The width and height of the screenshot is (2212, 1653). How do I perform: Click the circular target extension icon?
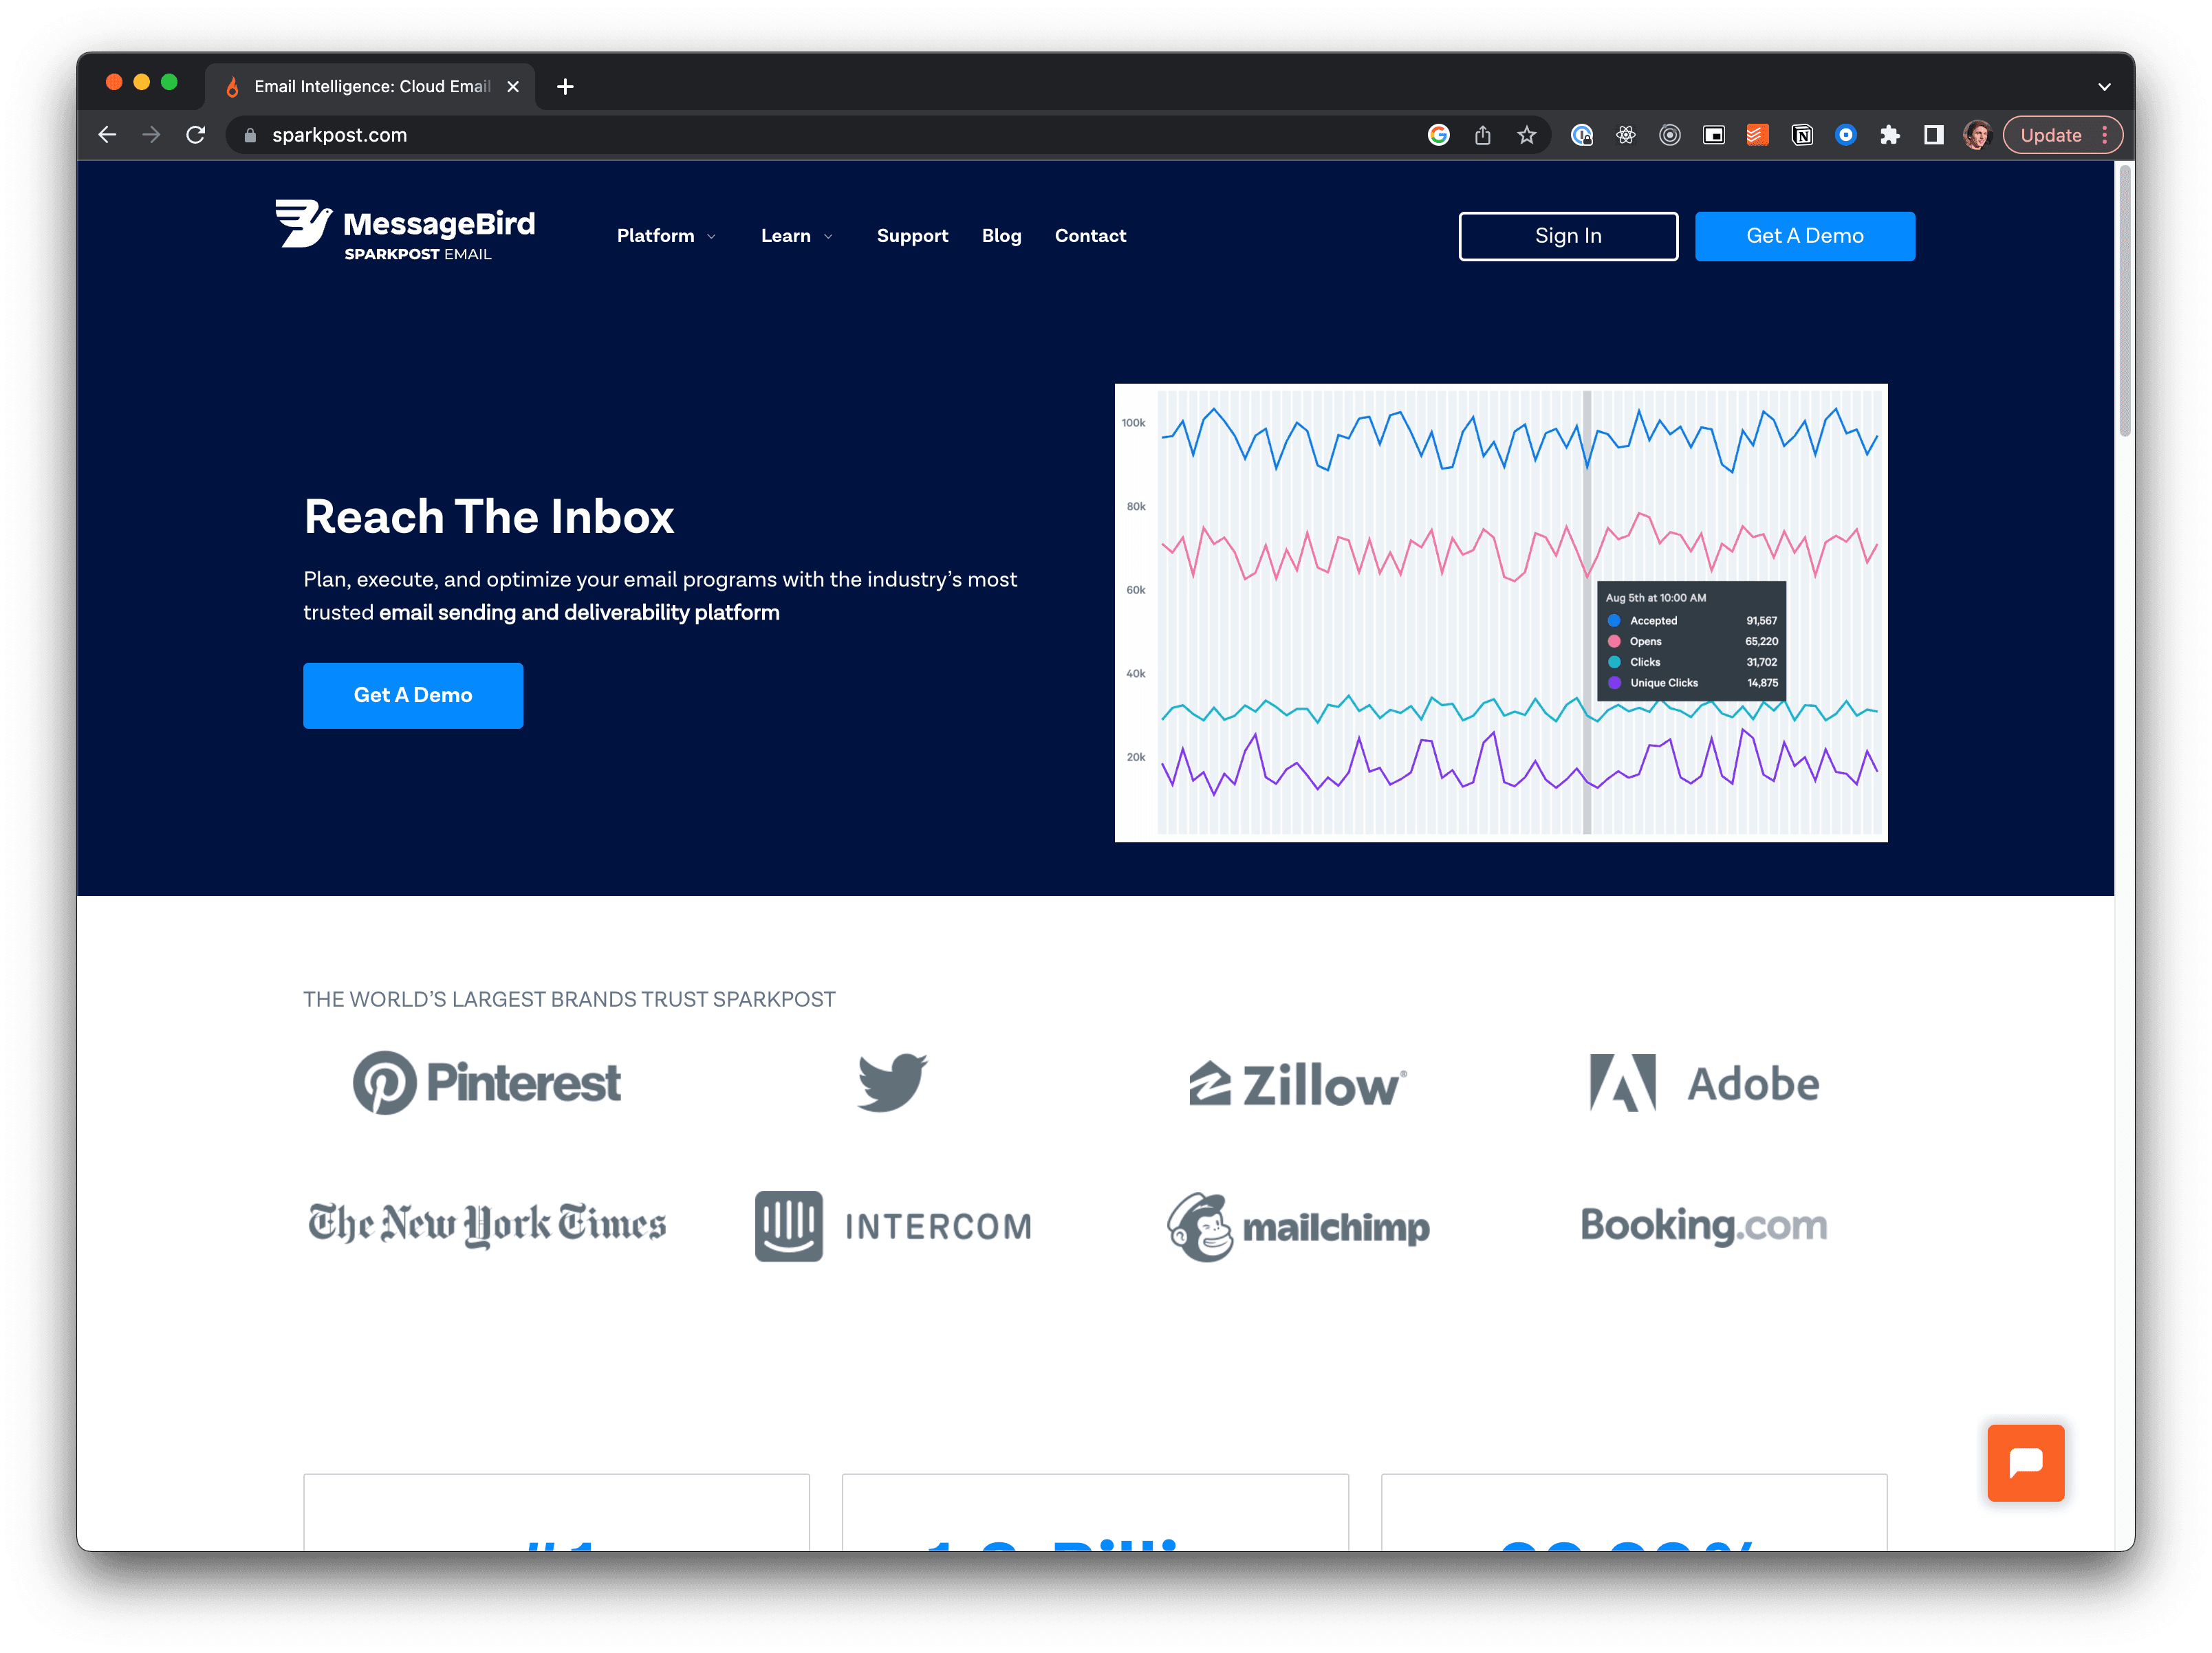(x=1670, y=135)
